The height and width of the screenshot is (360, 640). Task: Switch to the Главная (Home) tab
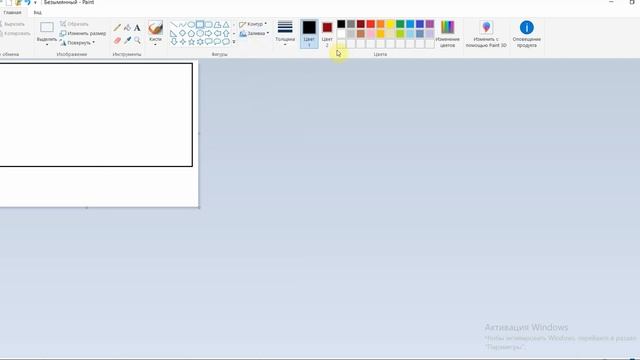click(x=12, y=13)
